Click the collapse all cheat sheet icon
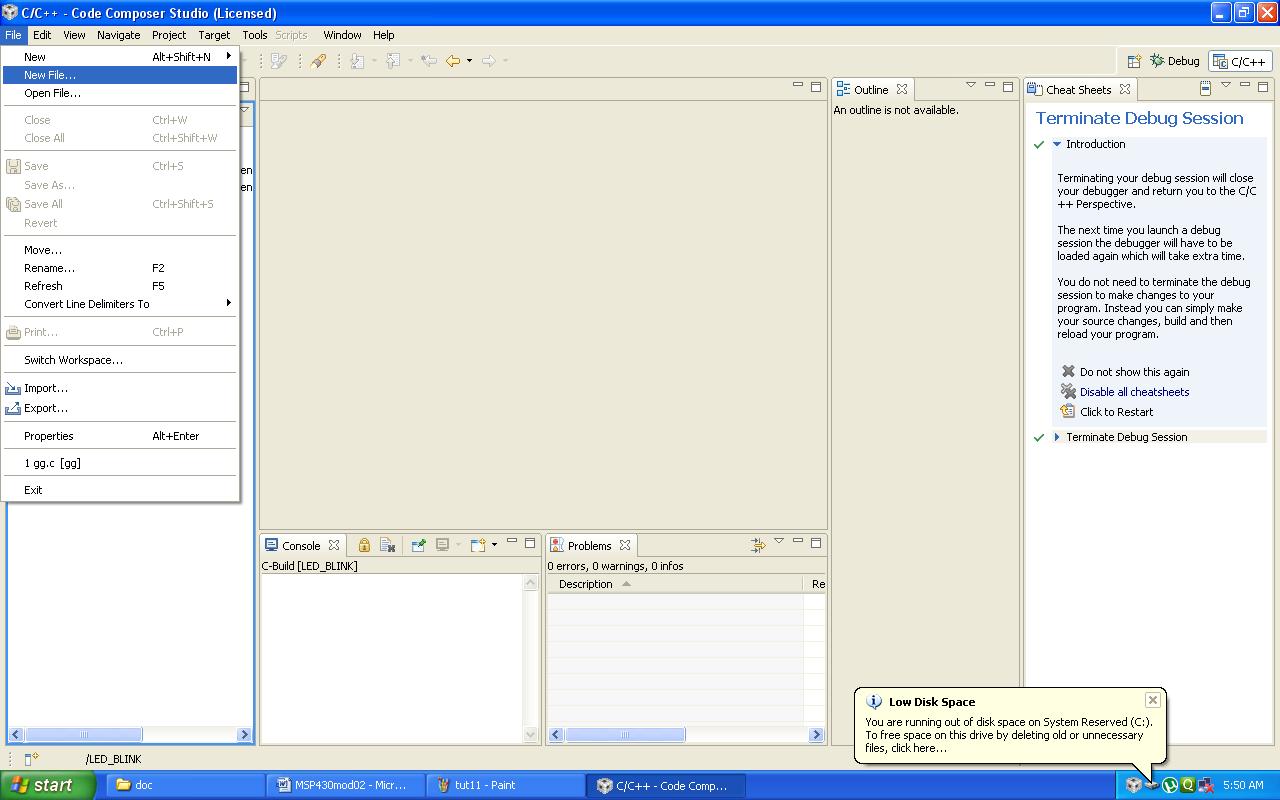This screenshot has height=800, width=1280. [x=1205, y=88]
